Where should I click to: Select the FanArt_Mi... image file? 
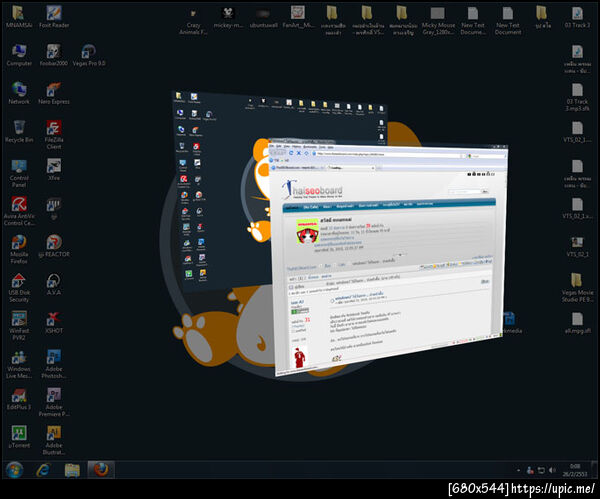[298, 17]
